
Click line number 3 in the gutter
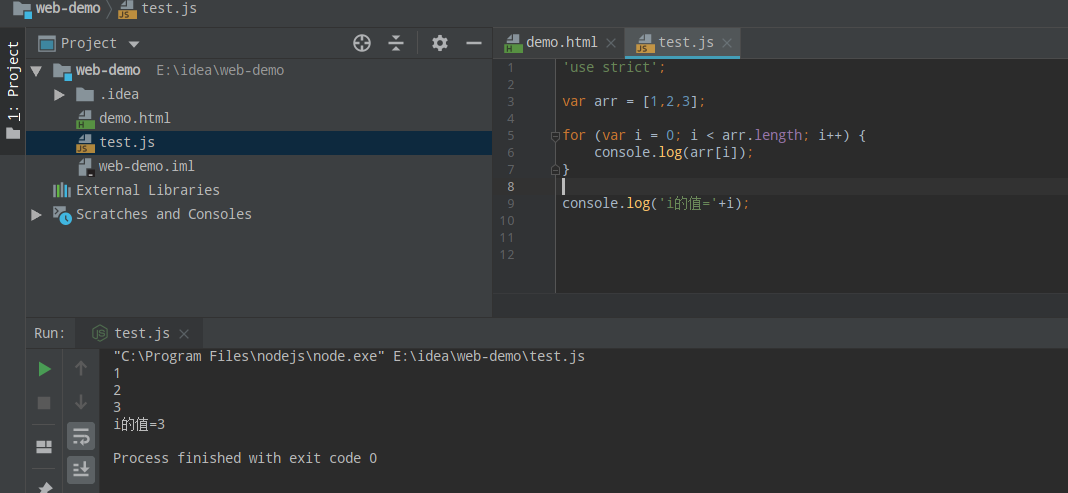pos(510,101)
